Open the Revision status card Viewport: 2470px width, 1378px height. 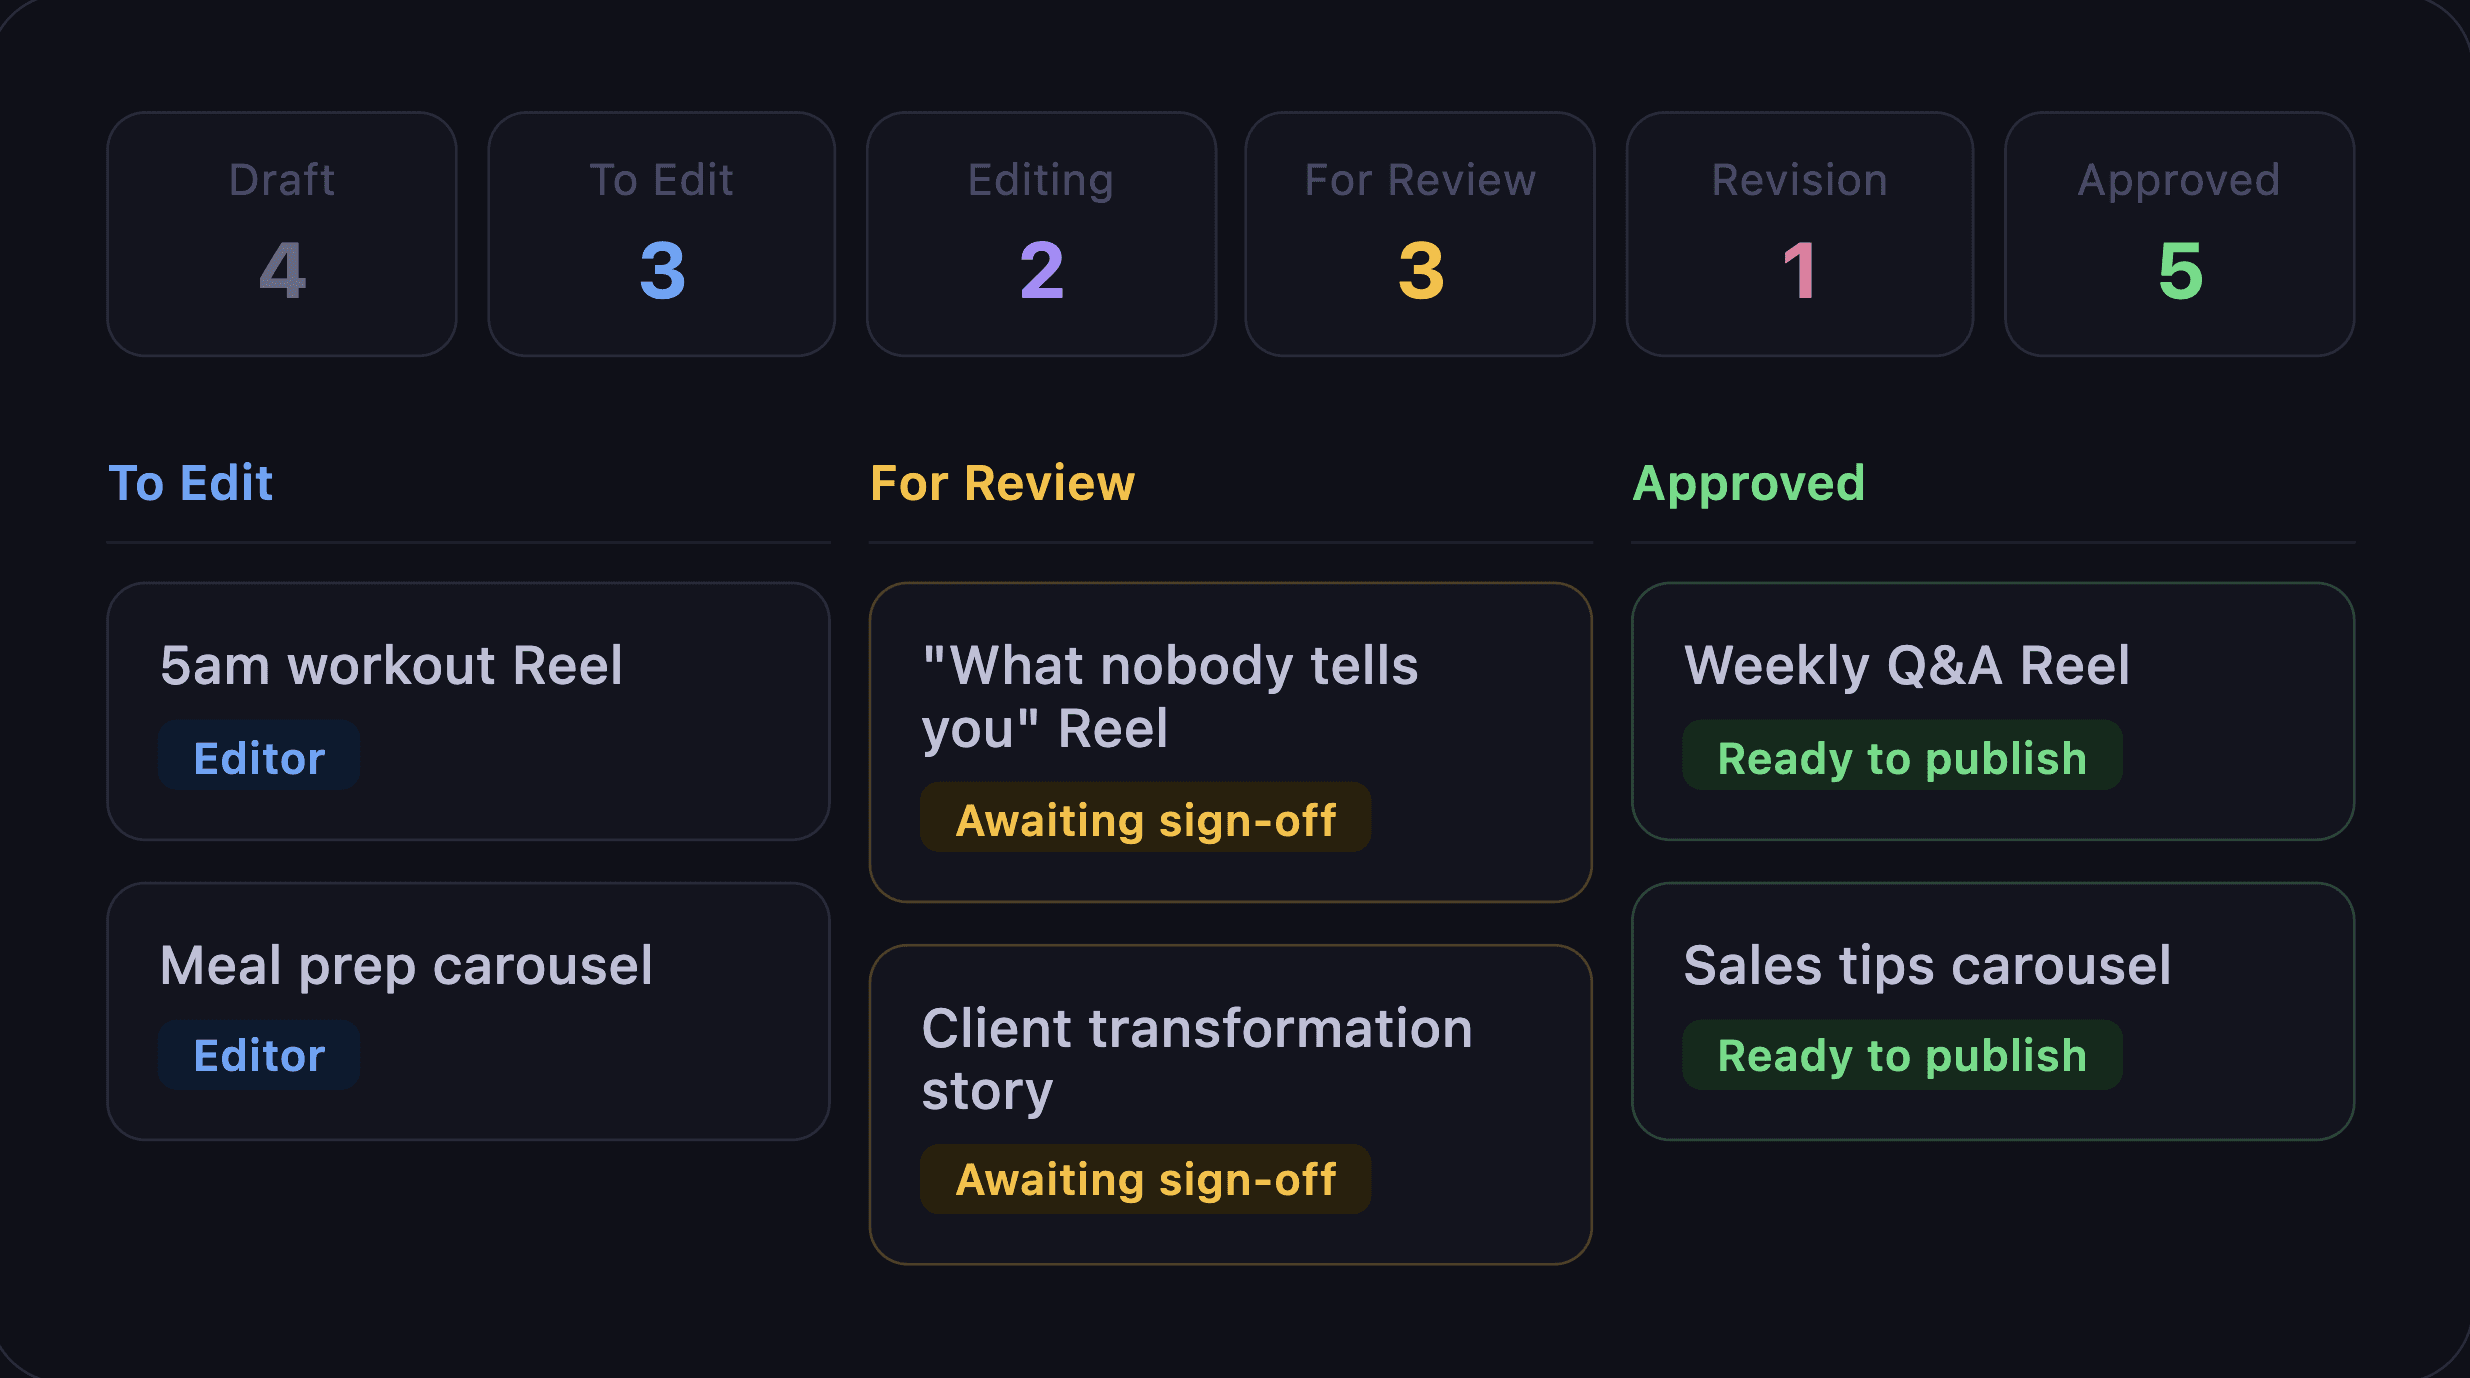coord(1800,234)
